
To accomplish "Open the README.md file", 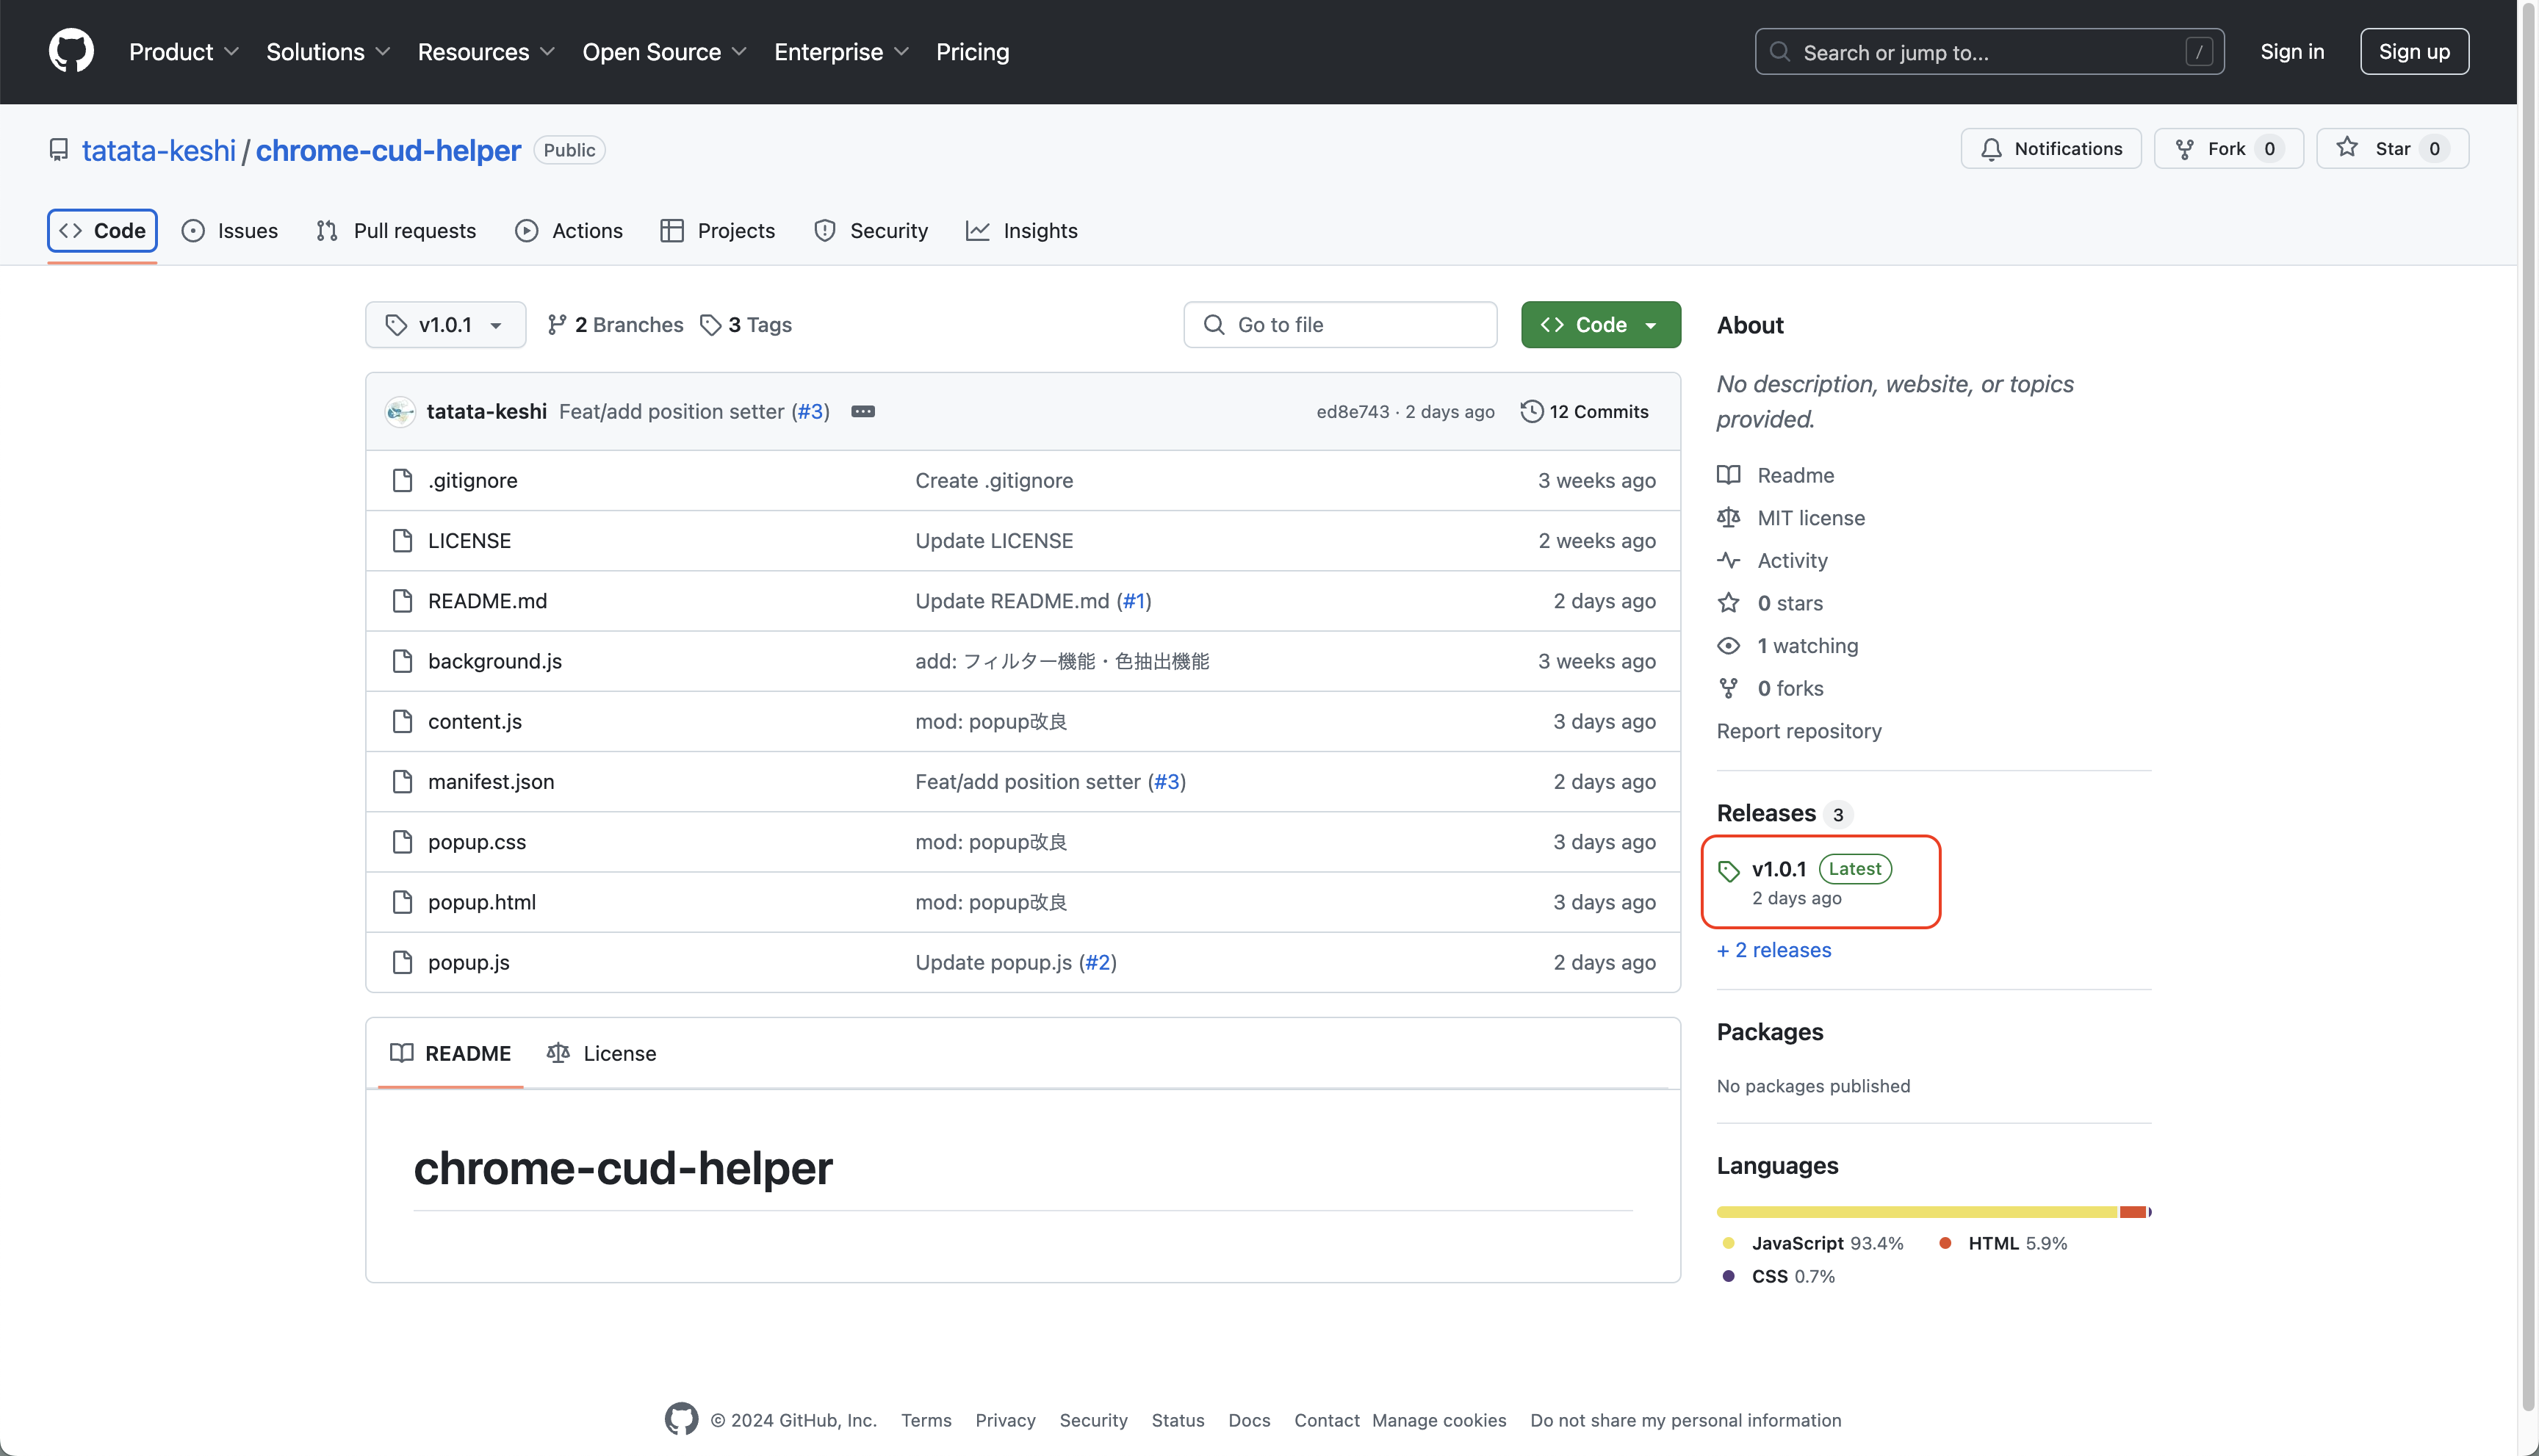I will tap(487, 601).
